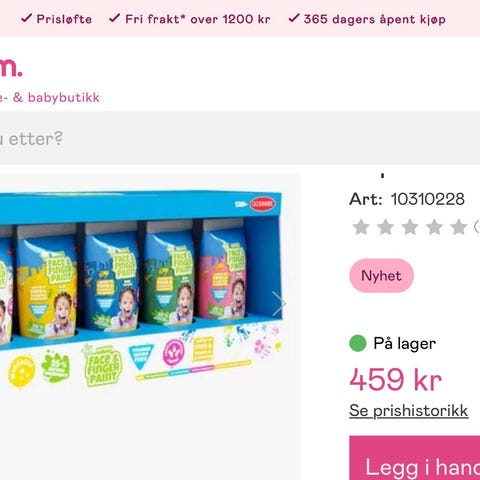Click the Legg i handlekurv button
The width and height of the screenshot is (480, 480).
pos(415,458)
